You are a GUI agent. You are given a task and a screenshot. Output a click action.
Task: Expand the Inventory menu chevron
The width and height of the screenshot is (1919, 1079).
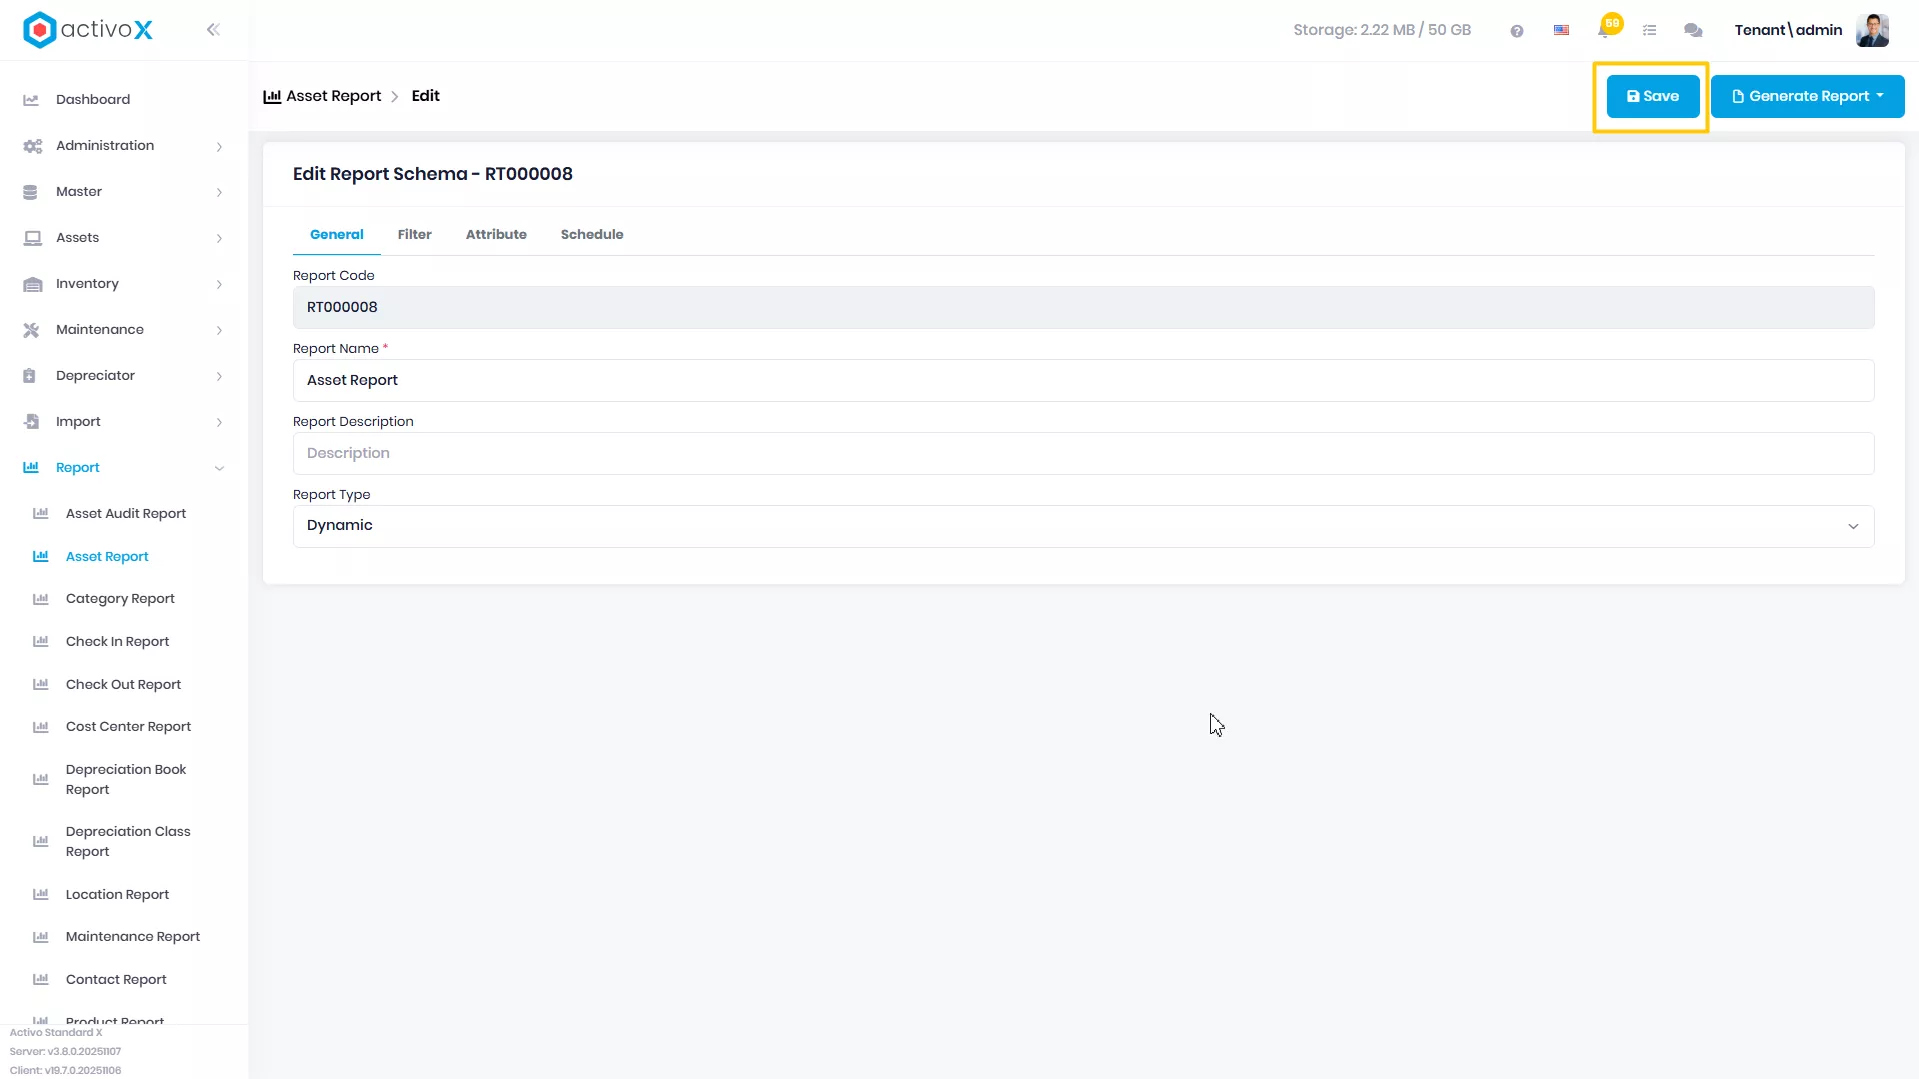click(219, 285)
